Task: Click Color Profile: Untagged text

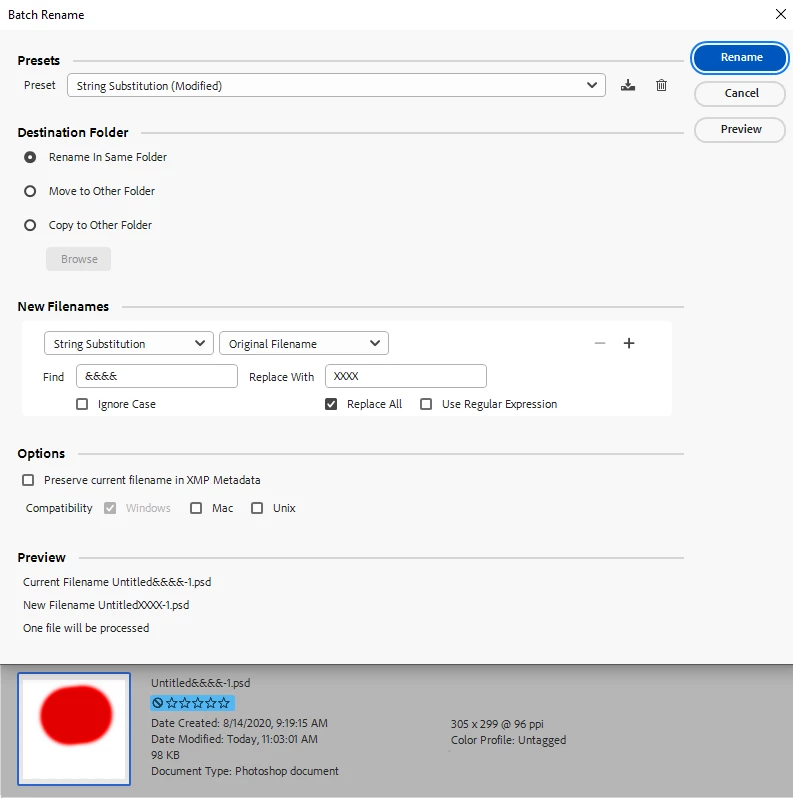Action: 508,740
